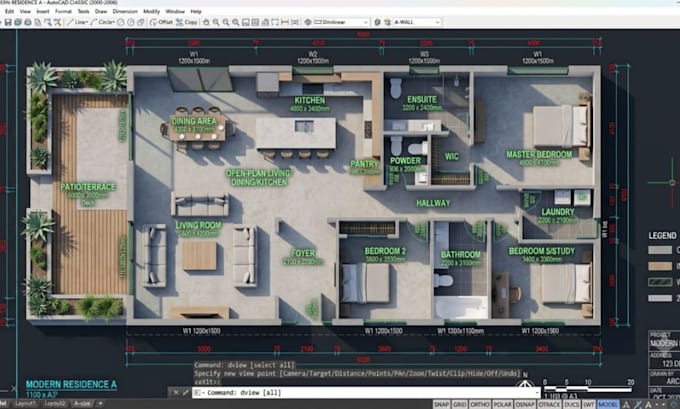Close the command line with X icon
This screenshot has width=680, height=409.
pyautogui.click(x=176, y=393)
